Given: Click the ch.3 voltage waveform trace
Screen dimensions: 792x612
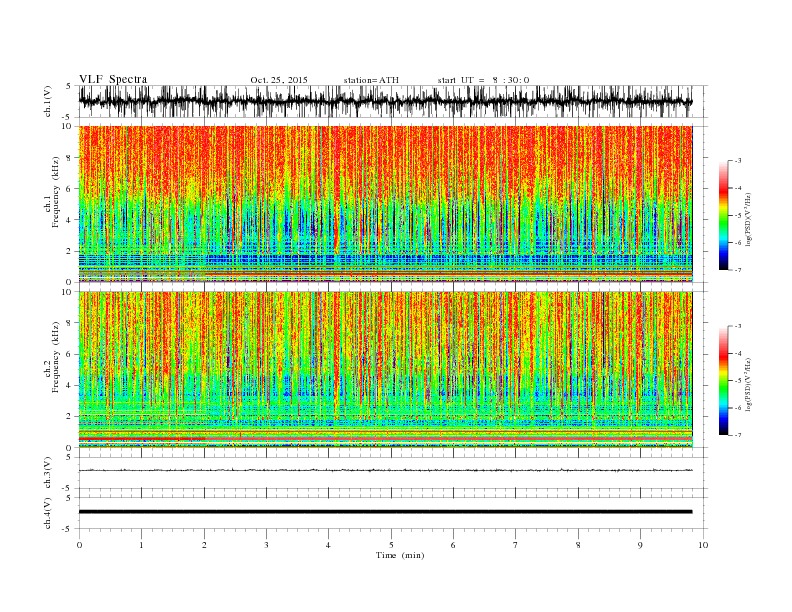Looking at the screenshot, I should pyautogui.click(x=385, y=470).
